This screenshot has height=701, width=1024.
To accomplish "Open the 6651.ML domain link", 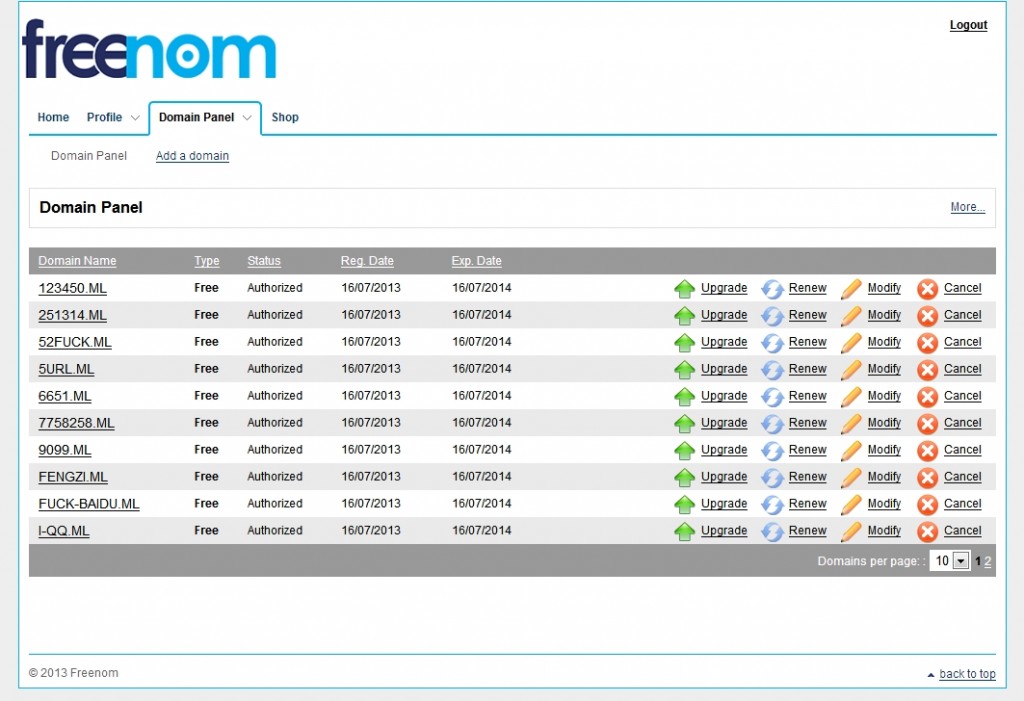I will [65, 396].
